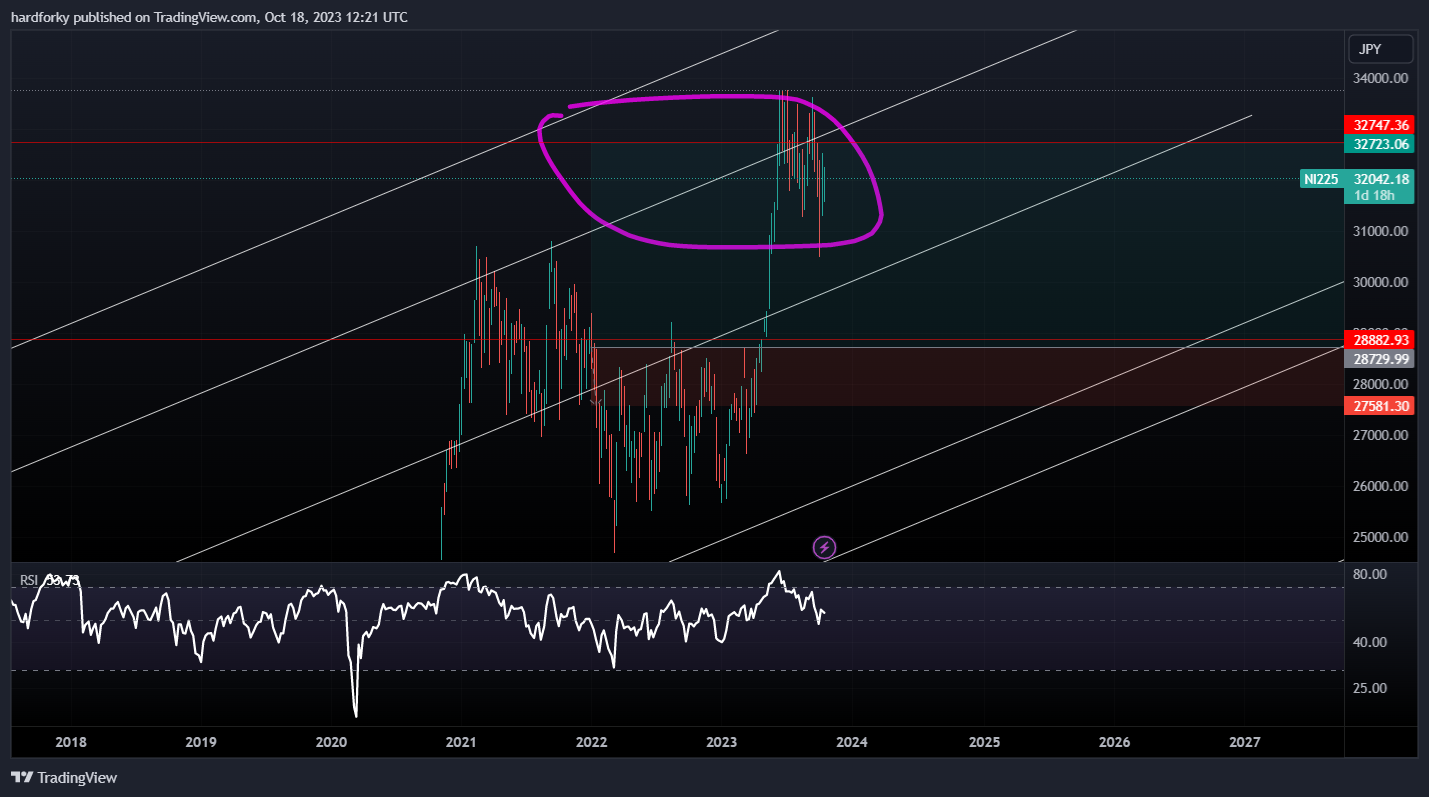Click the 32747.36 red price label
The height and width of the screenshot is (797, 1429).
click(x=1381, y=125)
